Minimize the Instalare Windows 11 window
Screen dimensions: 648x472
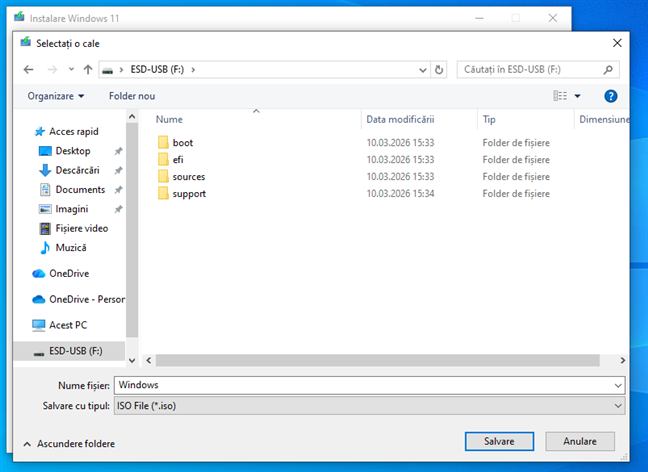479,18
